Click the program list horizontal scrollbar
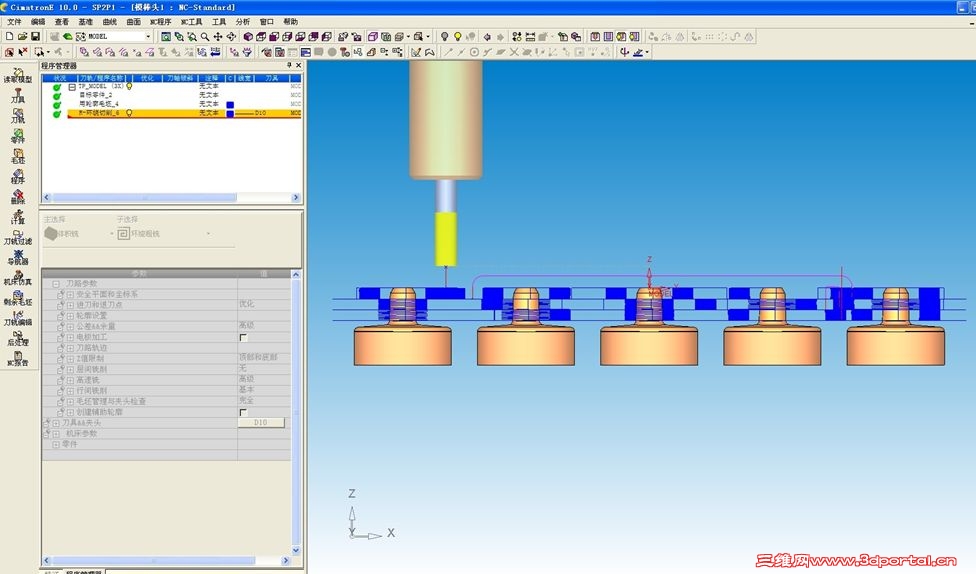 (171, 197)
